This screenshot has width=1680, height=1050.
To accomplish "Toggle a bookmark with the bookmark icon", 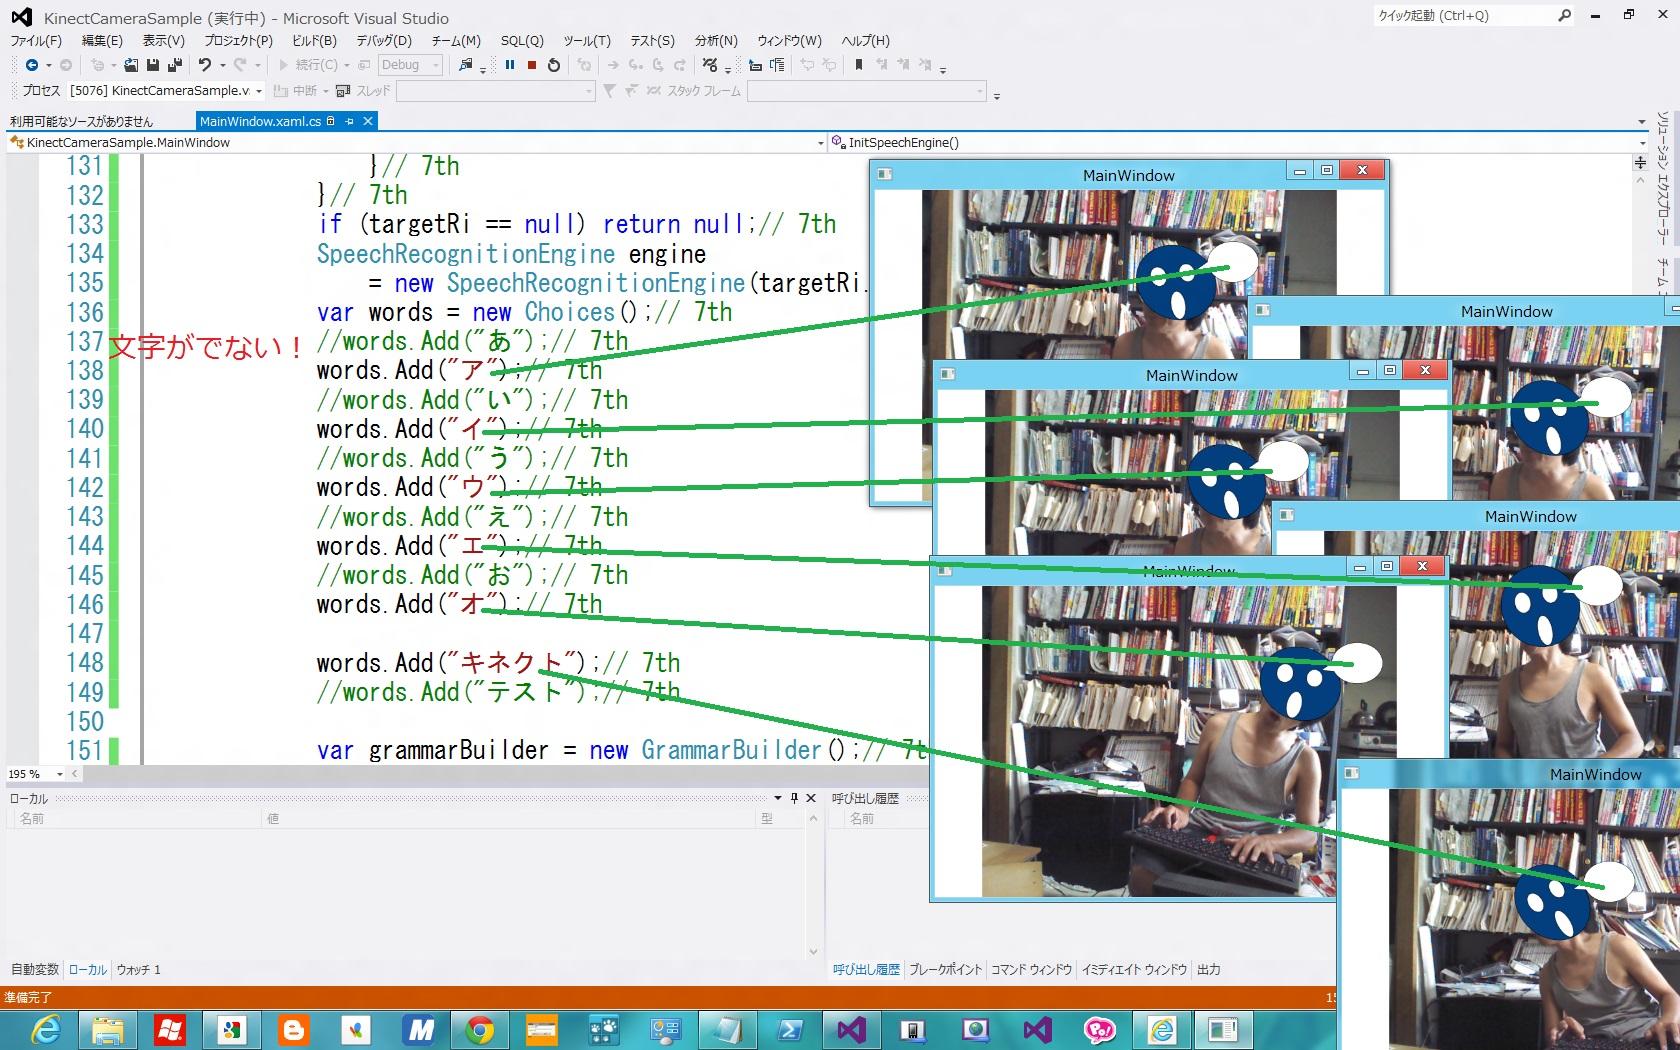I will coord(858,65).
